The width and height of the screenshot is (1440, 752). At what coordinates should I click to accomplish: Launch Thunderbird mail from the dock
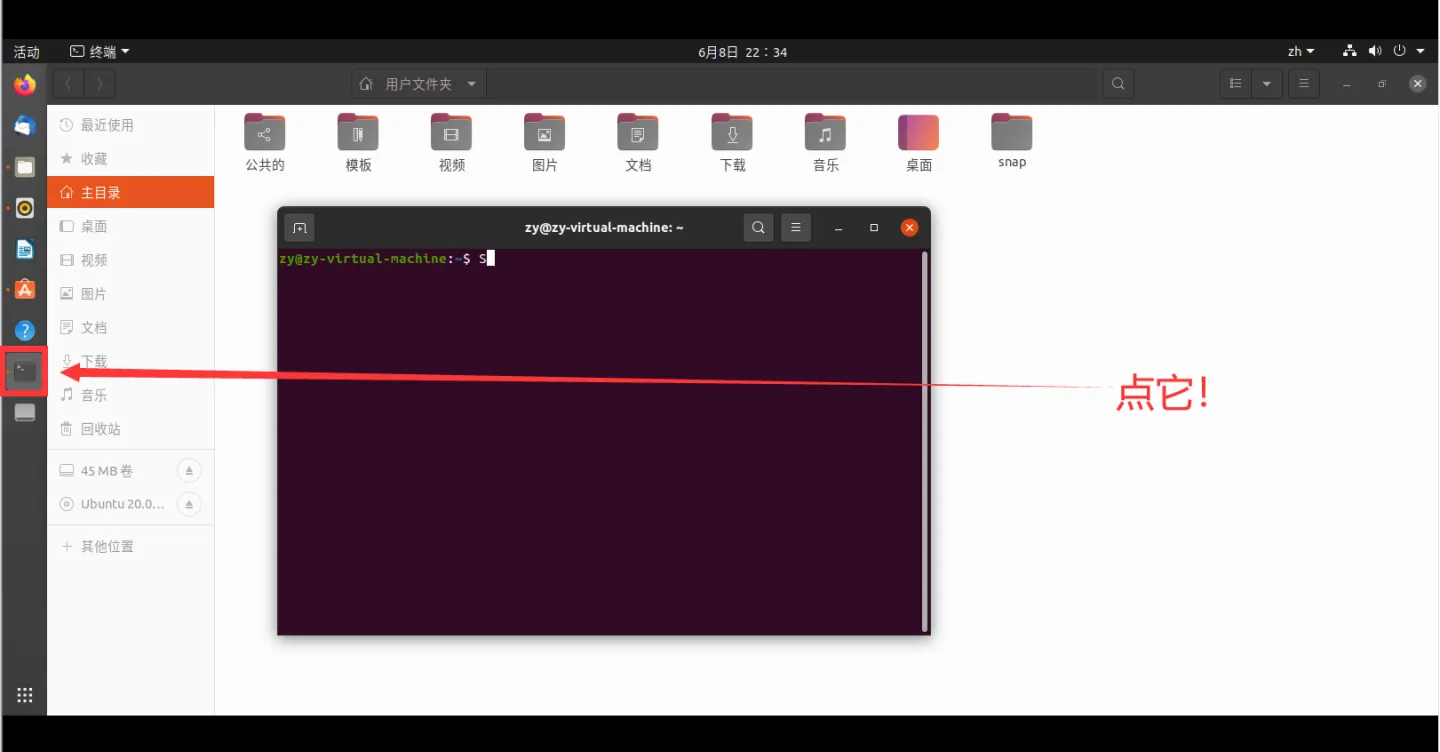coord(25,126)
